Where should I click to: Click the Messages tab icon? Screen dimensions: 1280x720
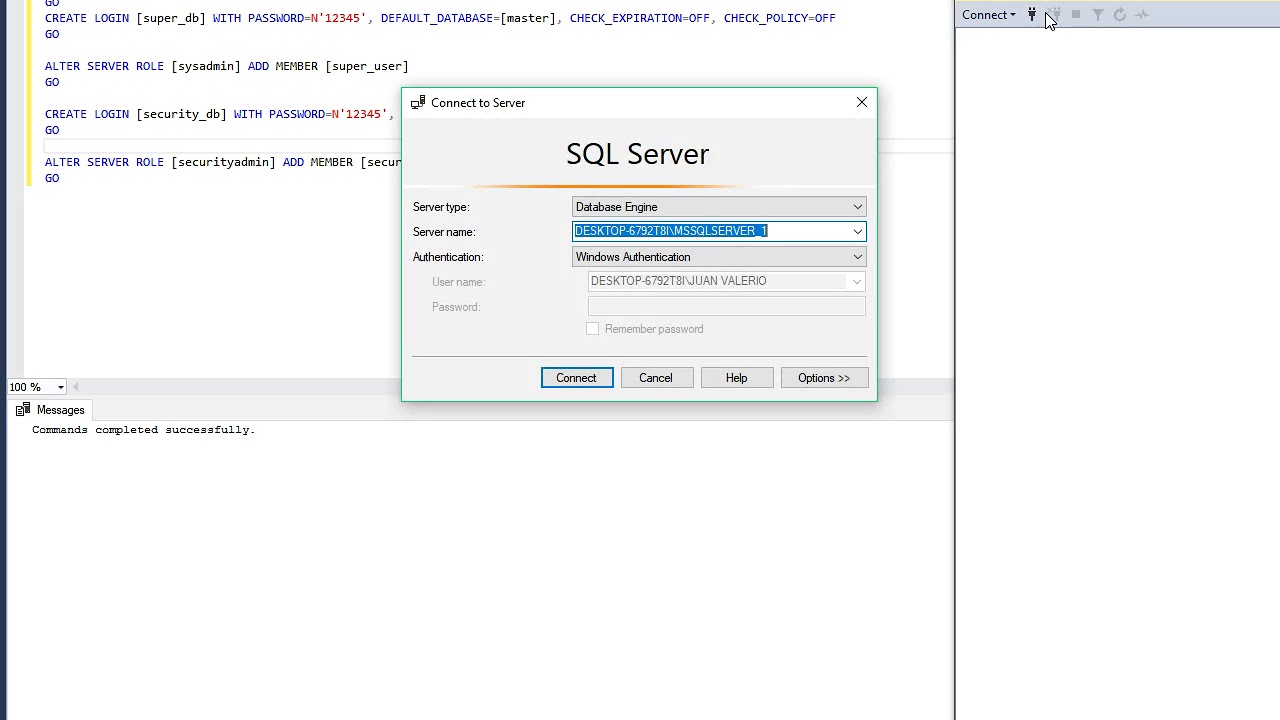(23, 410)
